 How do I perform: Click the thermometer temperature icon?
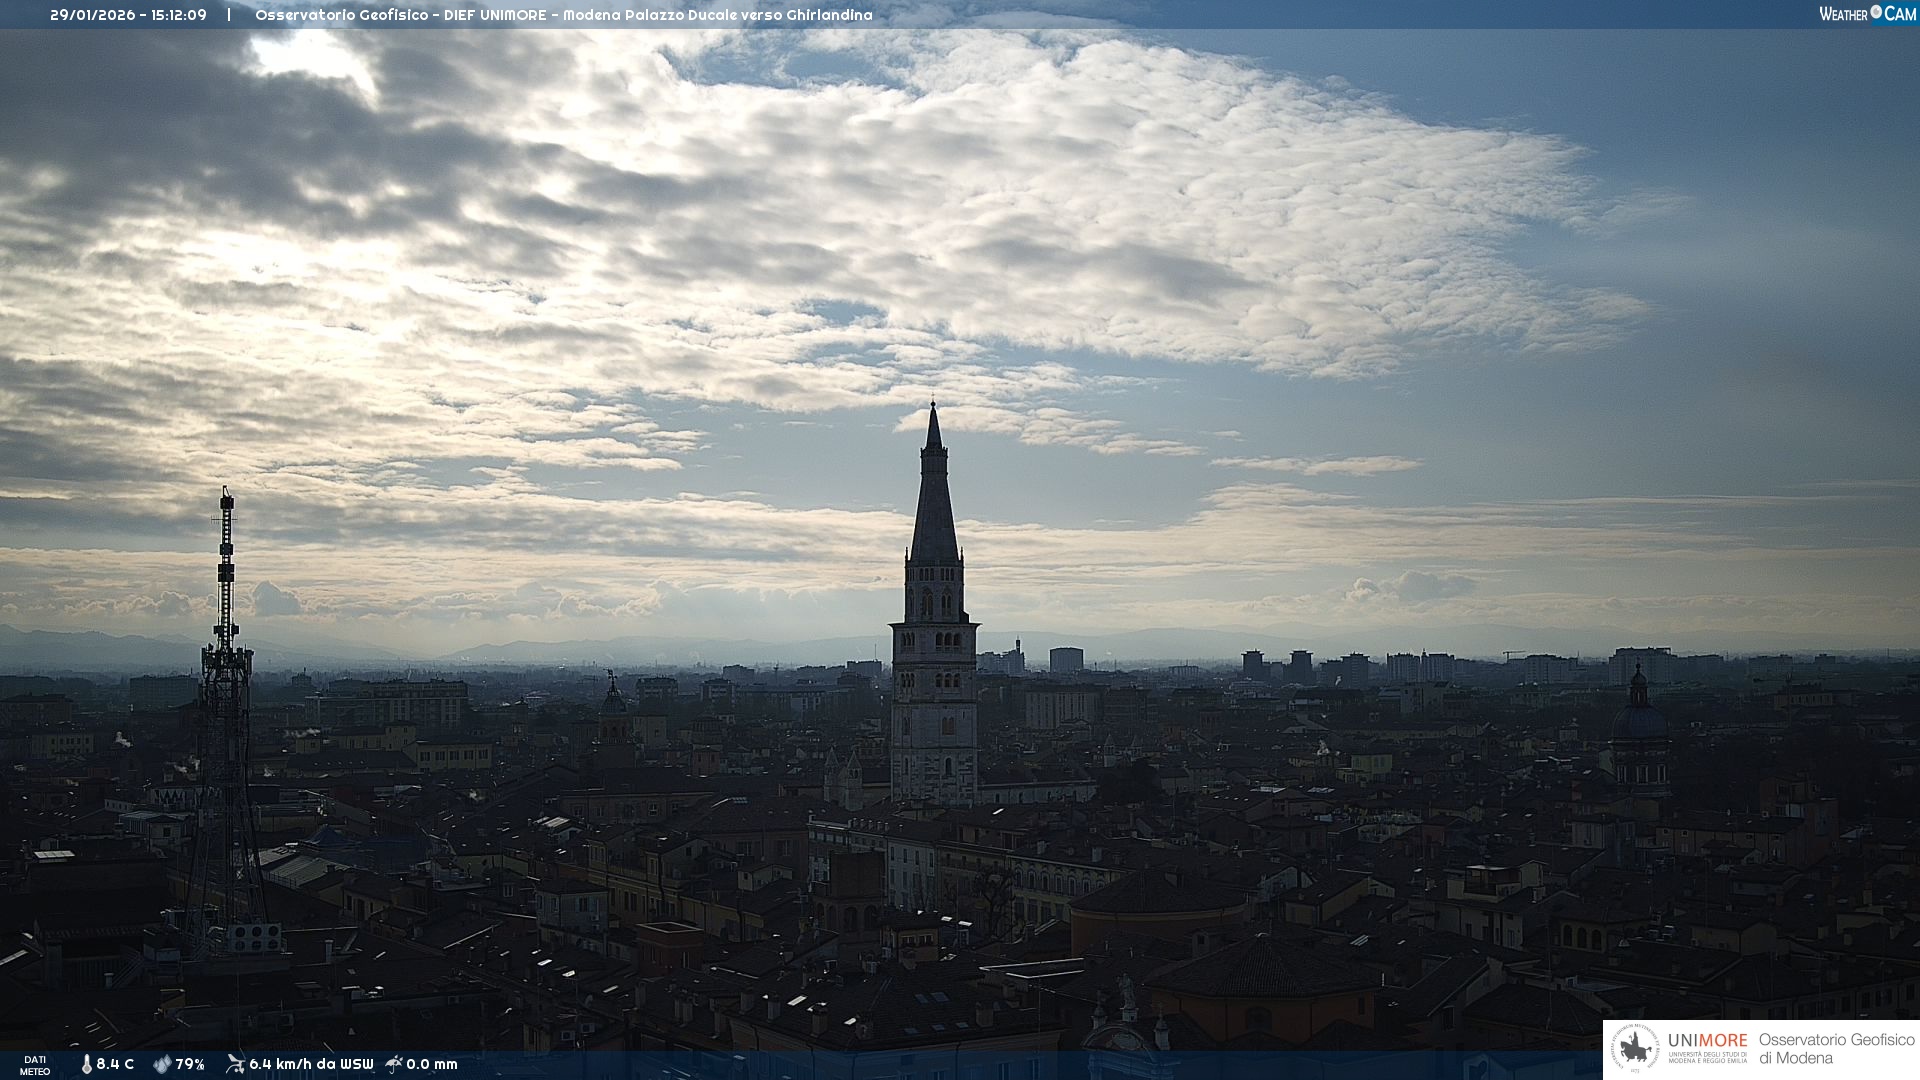pyautogui.click(x=87, y=1064)
